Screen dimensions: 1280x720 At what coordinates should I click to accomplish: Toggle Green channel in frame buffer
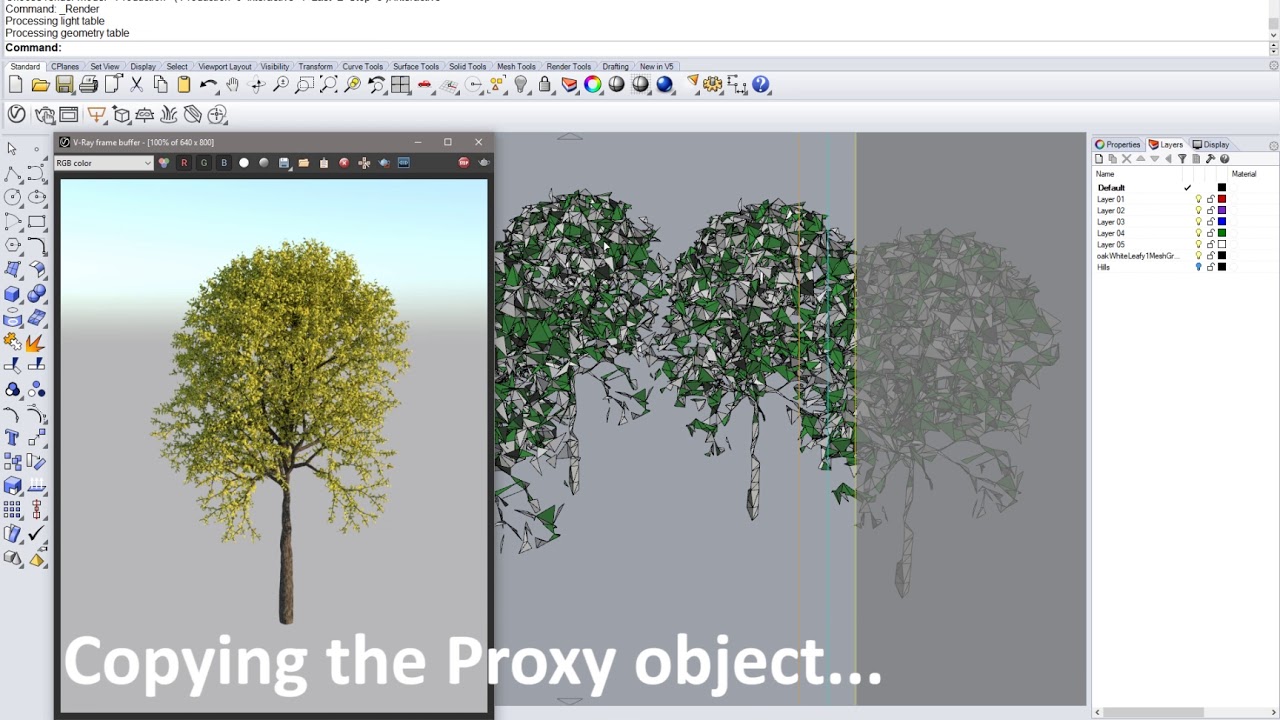click(204, 163)
